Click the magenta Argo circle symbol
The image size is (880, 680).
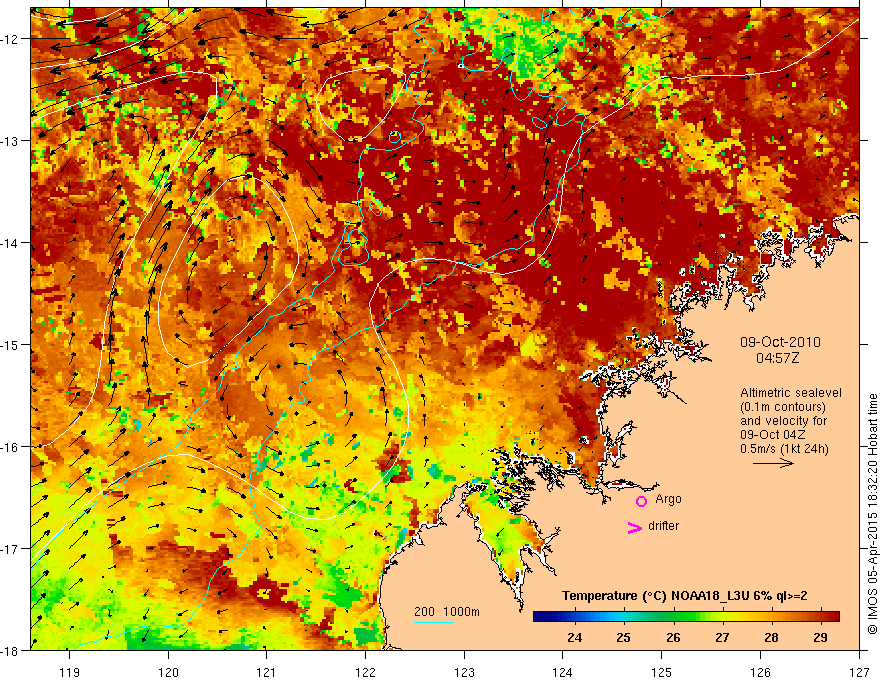[x=641, y=500]
